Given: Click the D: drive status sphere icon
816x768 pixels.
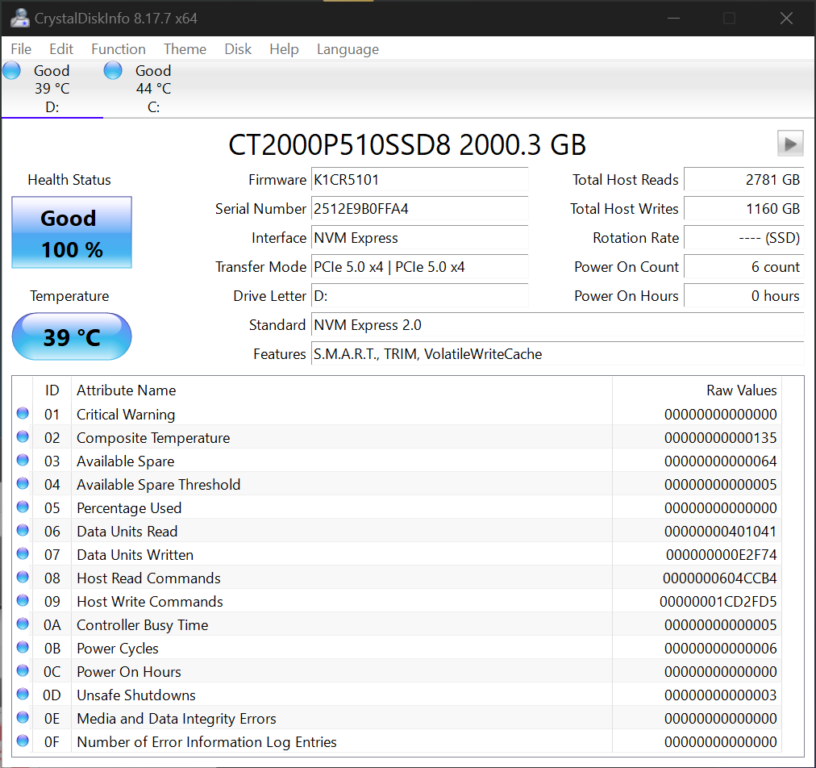Looking at the screenshot, I should (x=11, y=70).
